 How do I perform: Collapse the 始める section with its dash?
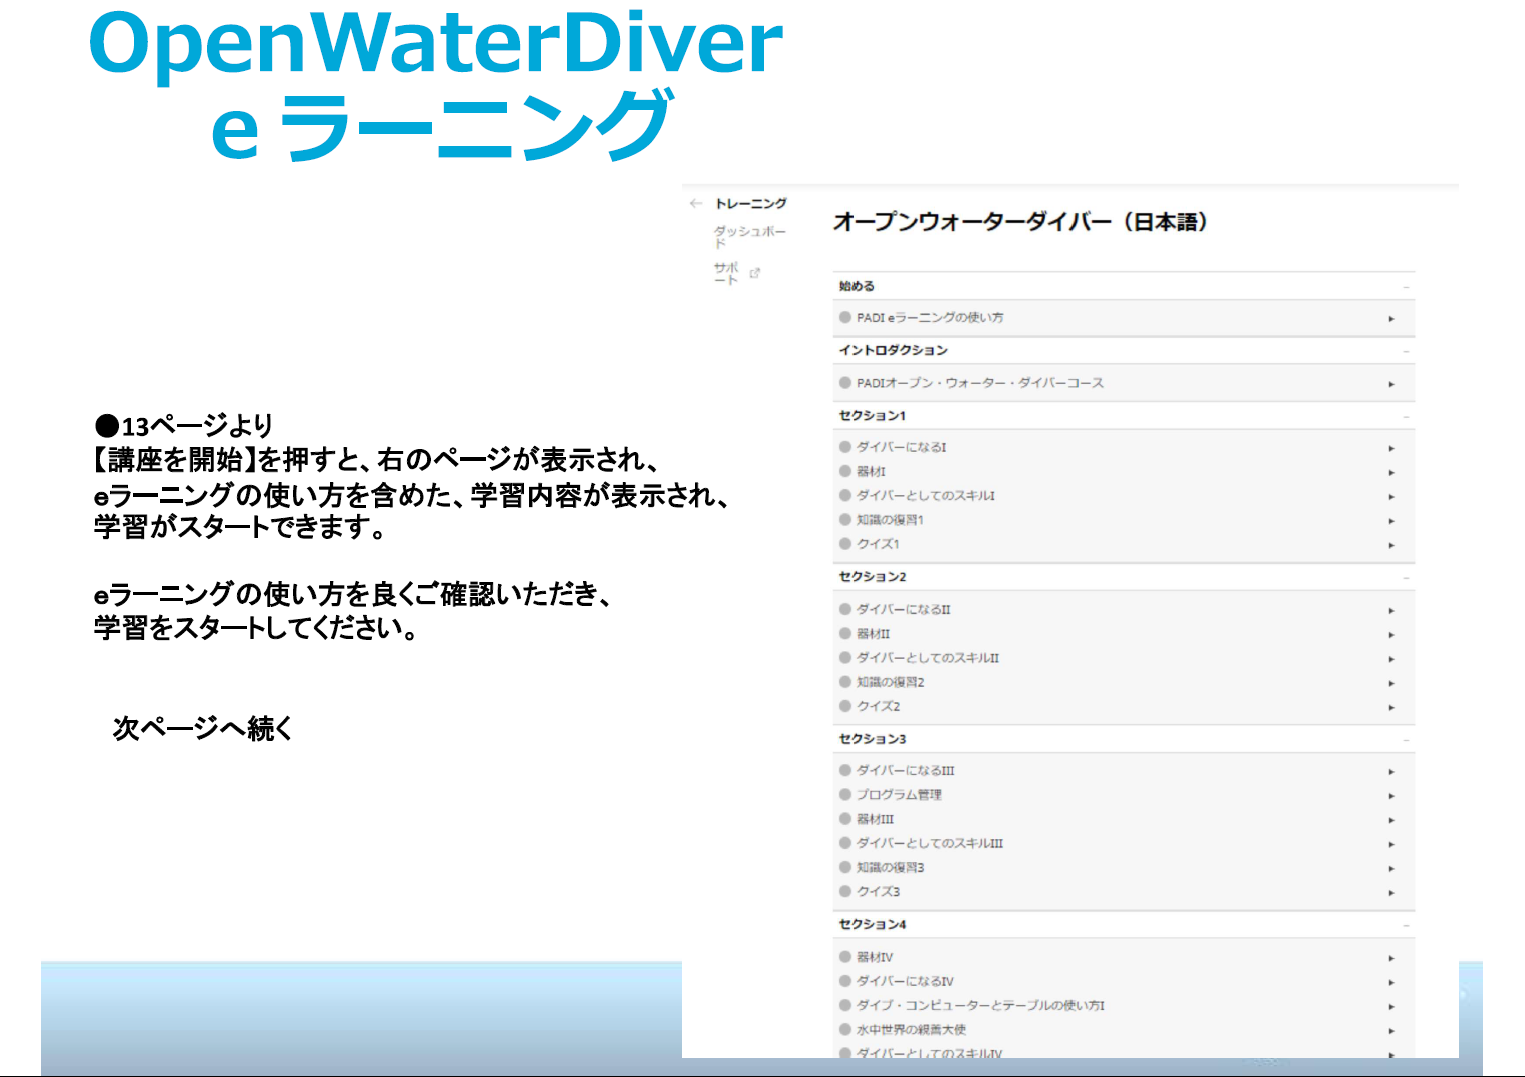point(1406,287)
